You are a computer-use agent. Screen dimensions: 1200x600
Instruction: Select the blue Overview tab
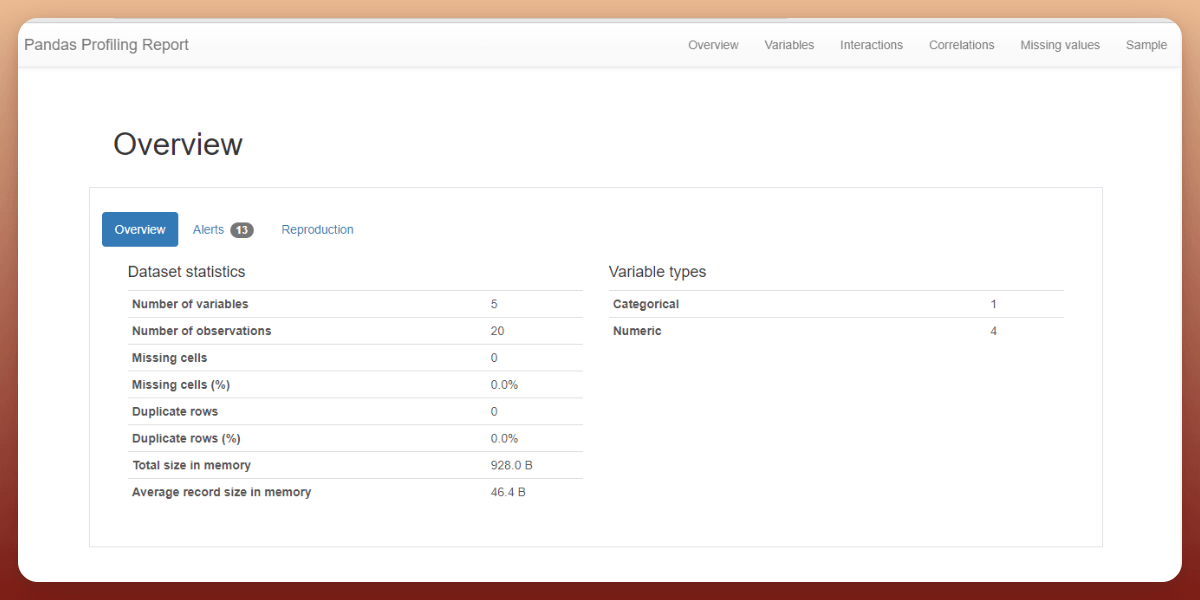[x=140, y=229]
